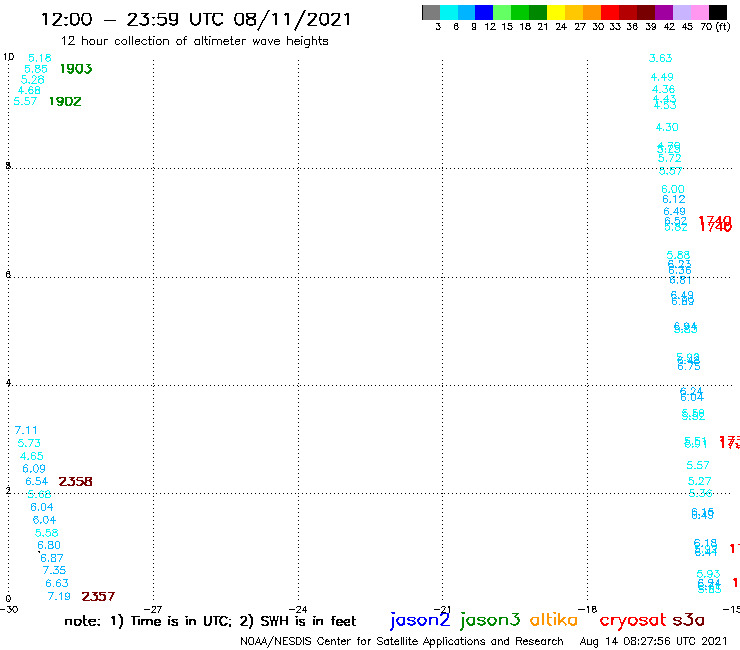Viewport: 740px width, 650px height.
Task: Click the wave height value 4.49
Action: (662, 77)
